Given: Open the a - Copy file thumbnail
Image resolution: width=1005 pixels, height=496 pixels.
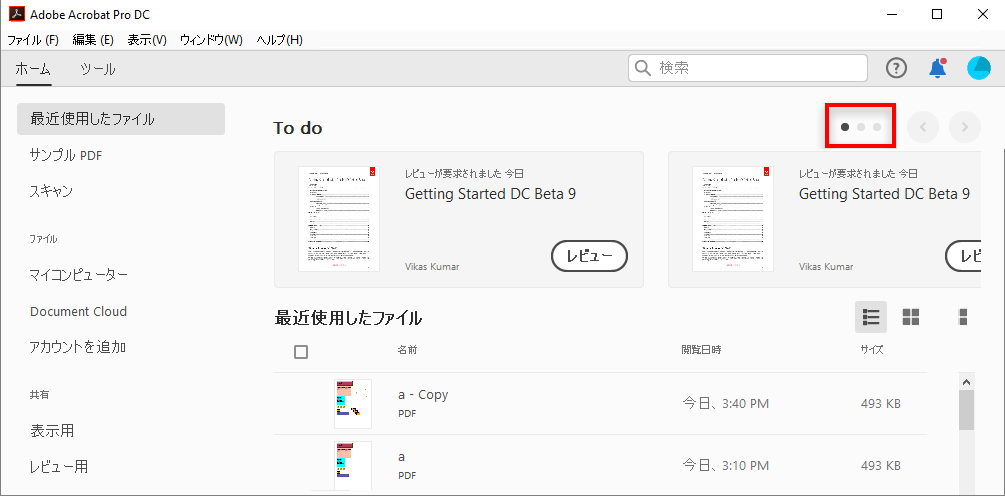Looking at the screenshot, I should 353,404.
